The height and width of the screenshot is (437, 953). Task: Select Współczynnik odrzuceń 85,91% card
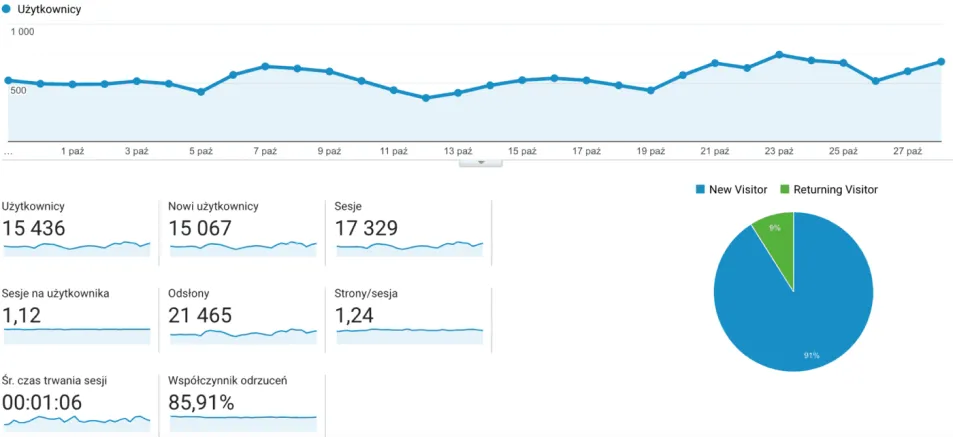pyautogui.click(x=242, y=404)
